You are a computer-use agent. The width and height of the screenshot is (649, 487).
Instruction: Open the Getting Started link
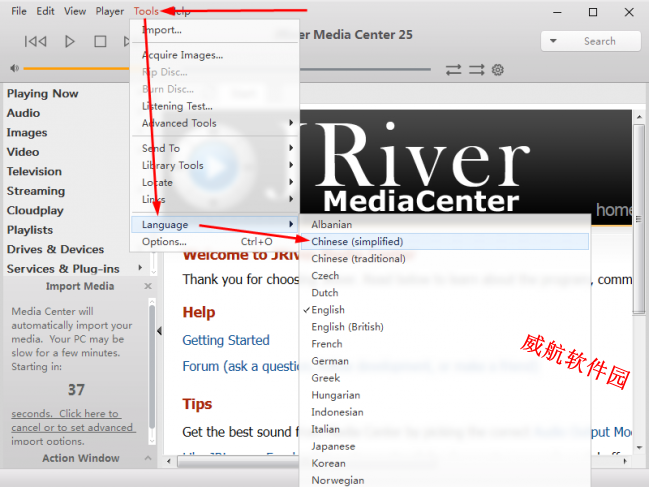pos(225,340)
